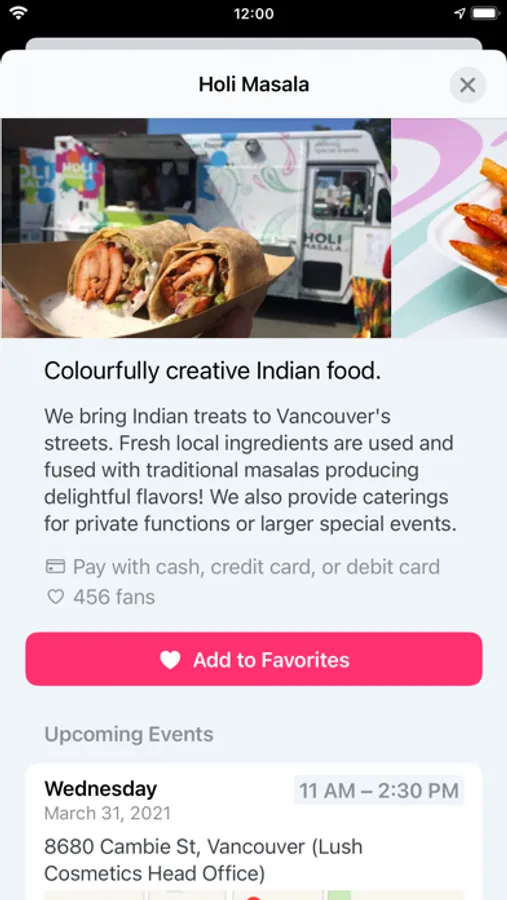Close the Holi Masala sheet

(x=467, y=85)
